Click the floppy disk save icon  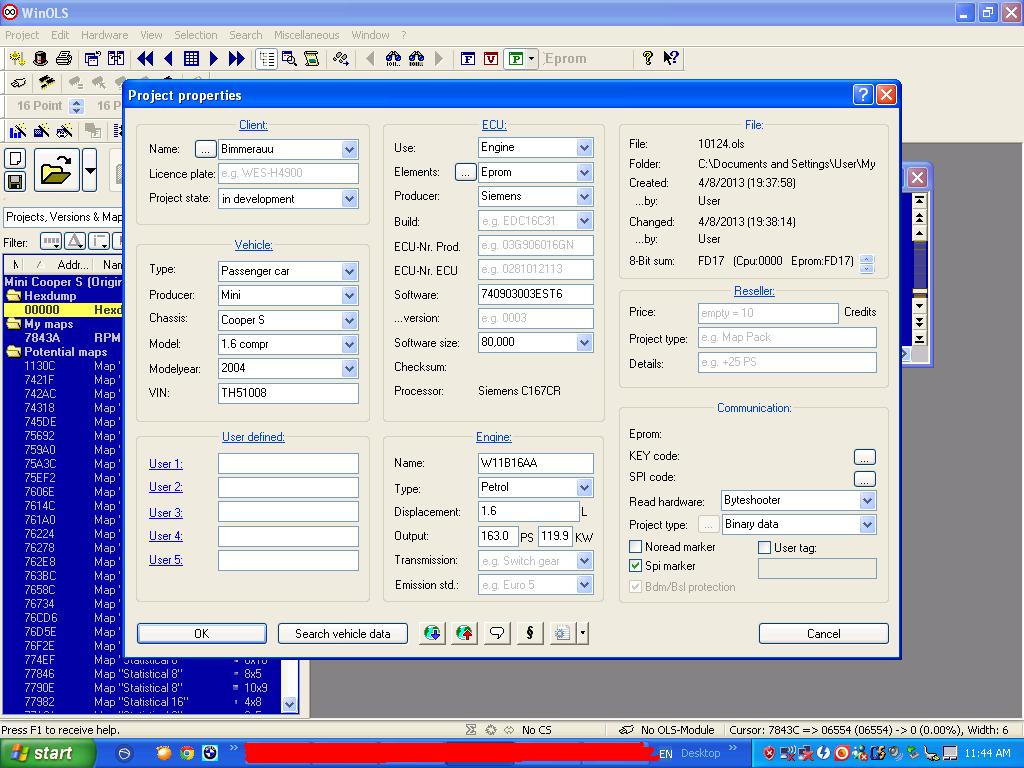coord(15,181)
